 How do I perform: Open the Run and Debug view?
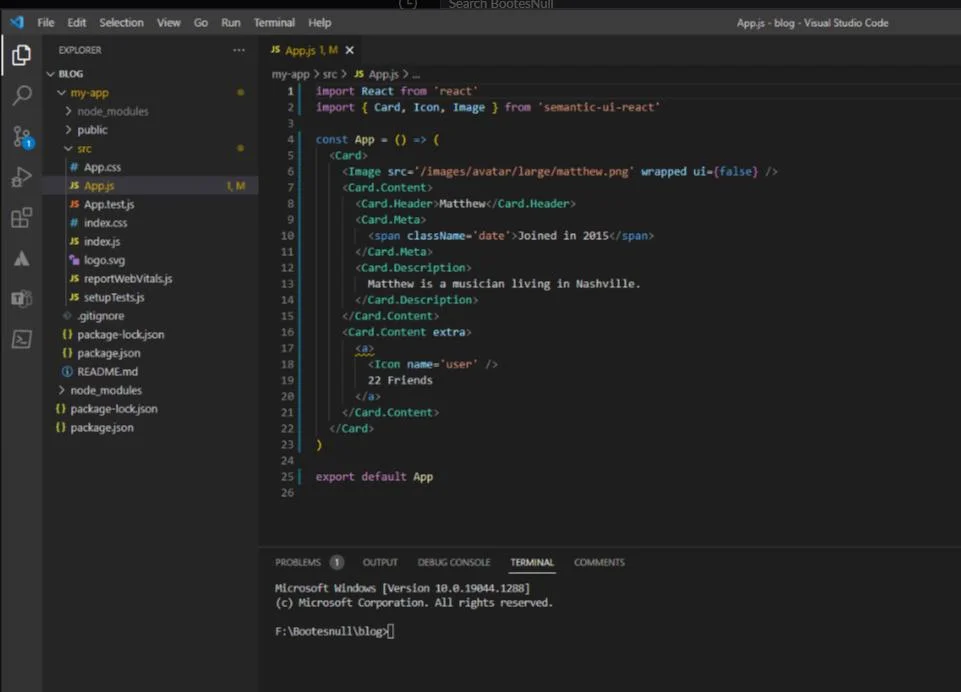pyautogui.click(x=21, y=177)
